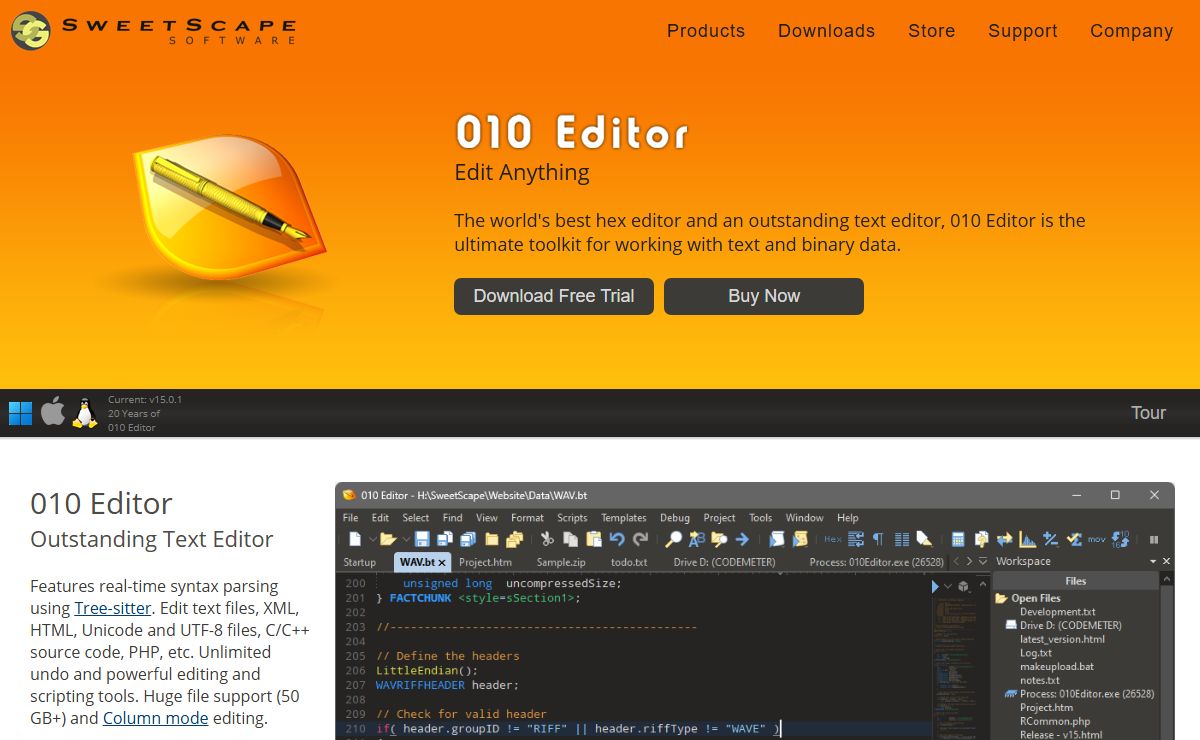Click the Windows platform icon
The image size is (1200, 740).
click(x=20, y=413)
